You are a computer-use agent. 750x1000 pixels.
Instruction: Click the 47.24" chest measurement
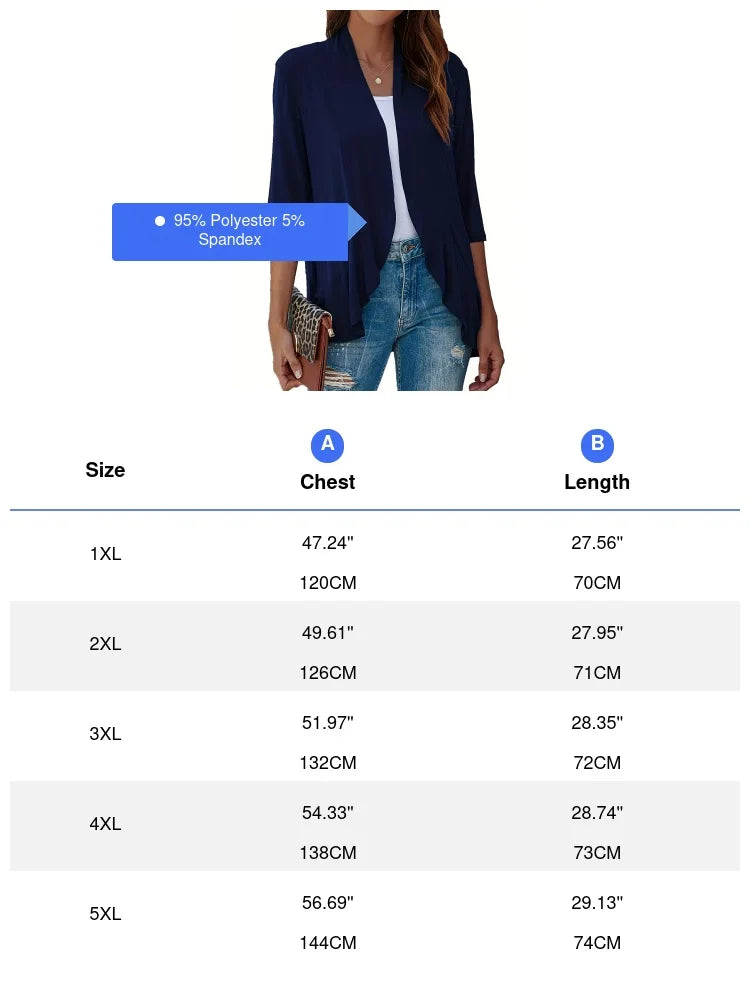tap(328, 543)
